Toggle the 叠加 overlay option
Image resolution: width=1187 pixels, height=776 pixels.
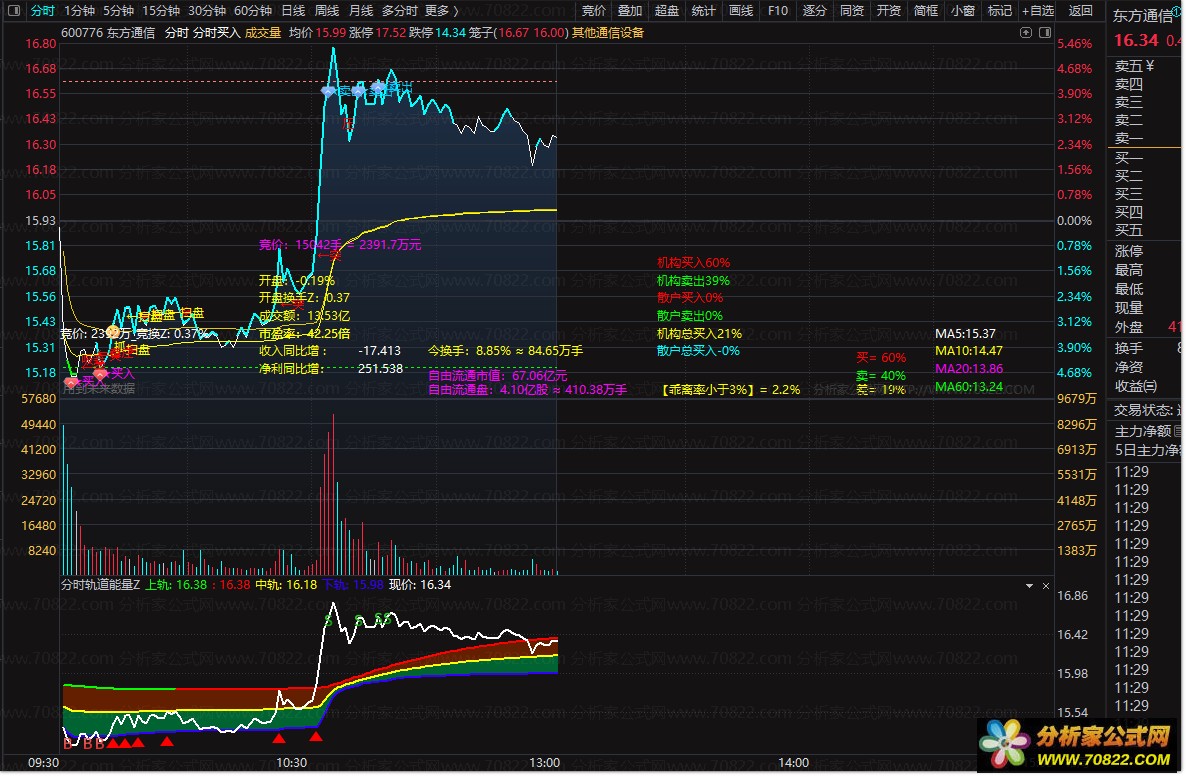630,11
